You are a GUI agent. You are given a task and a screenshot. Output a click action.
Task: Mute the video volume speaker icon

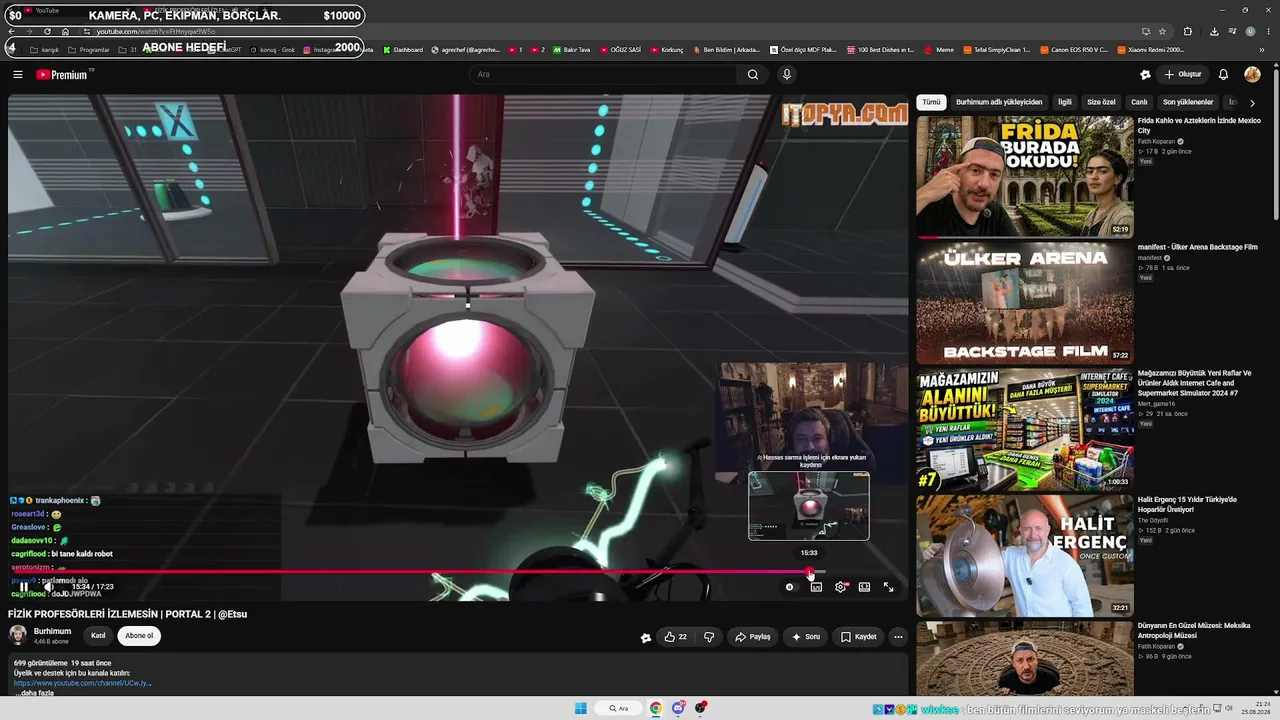tap(48, 587)
